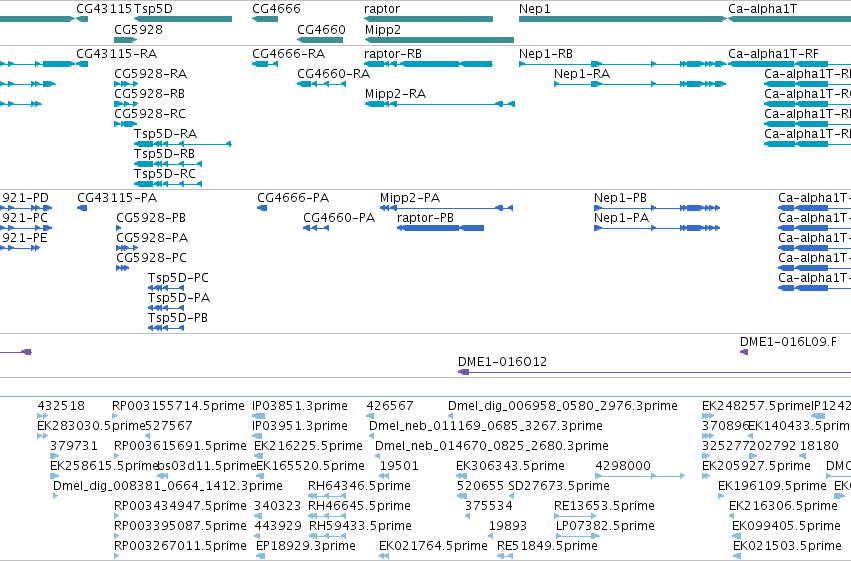Click the Mipp2-RA transcript label
This screenshot has width=851, height=561.
[x=396, y=94]
